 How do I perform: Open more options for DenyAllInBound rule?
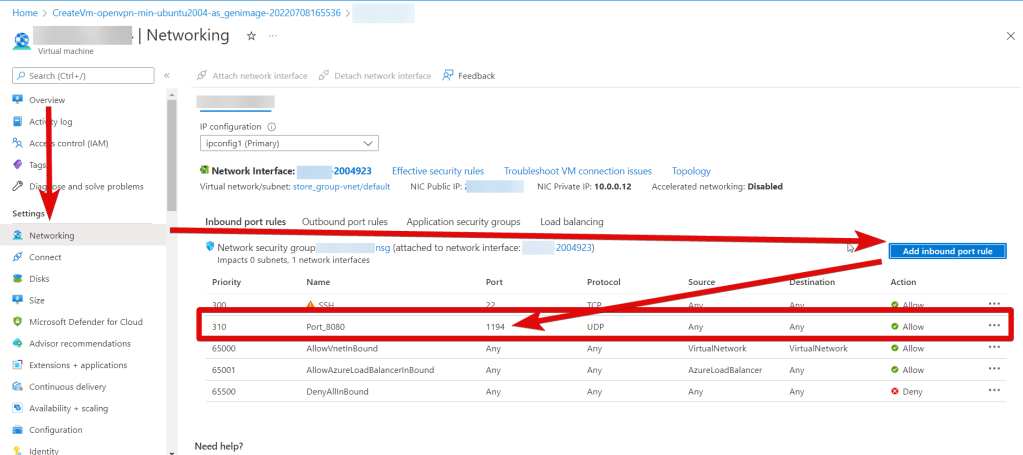click(x=994, y=390)
